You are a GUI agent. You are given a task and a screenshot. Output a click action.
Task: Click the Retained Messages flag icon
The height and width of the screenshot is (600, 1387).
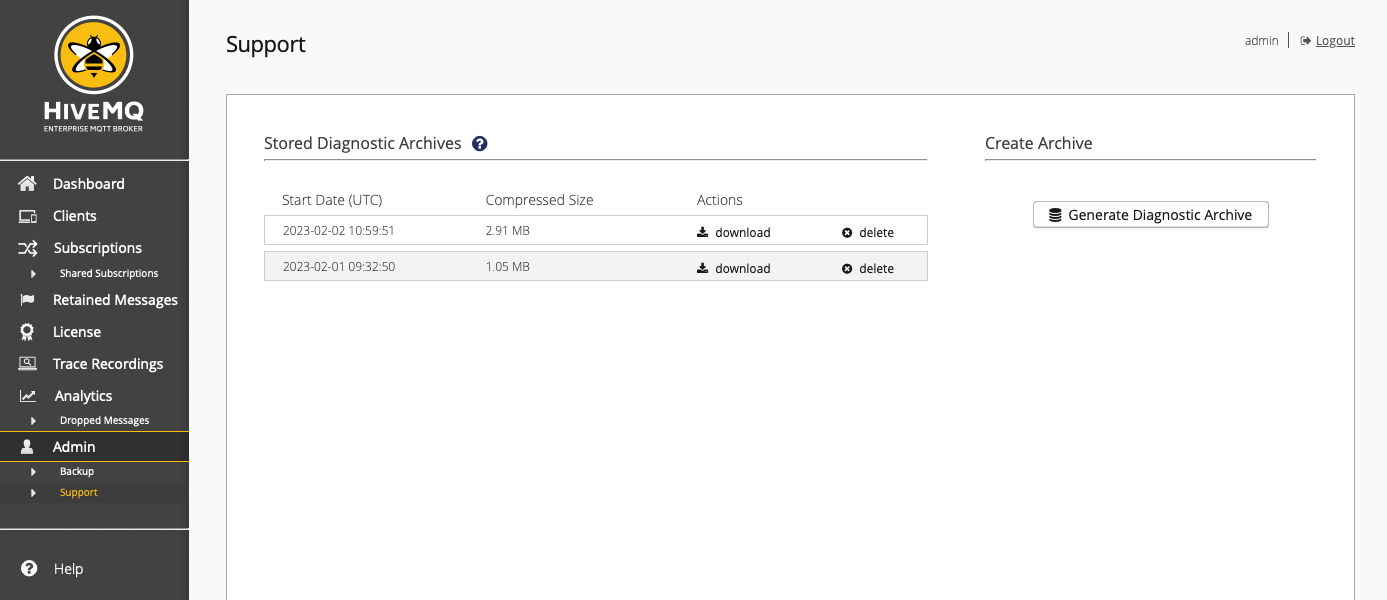point(28,300)
